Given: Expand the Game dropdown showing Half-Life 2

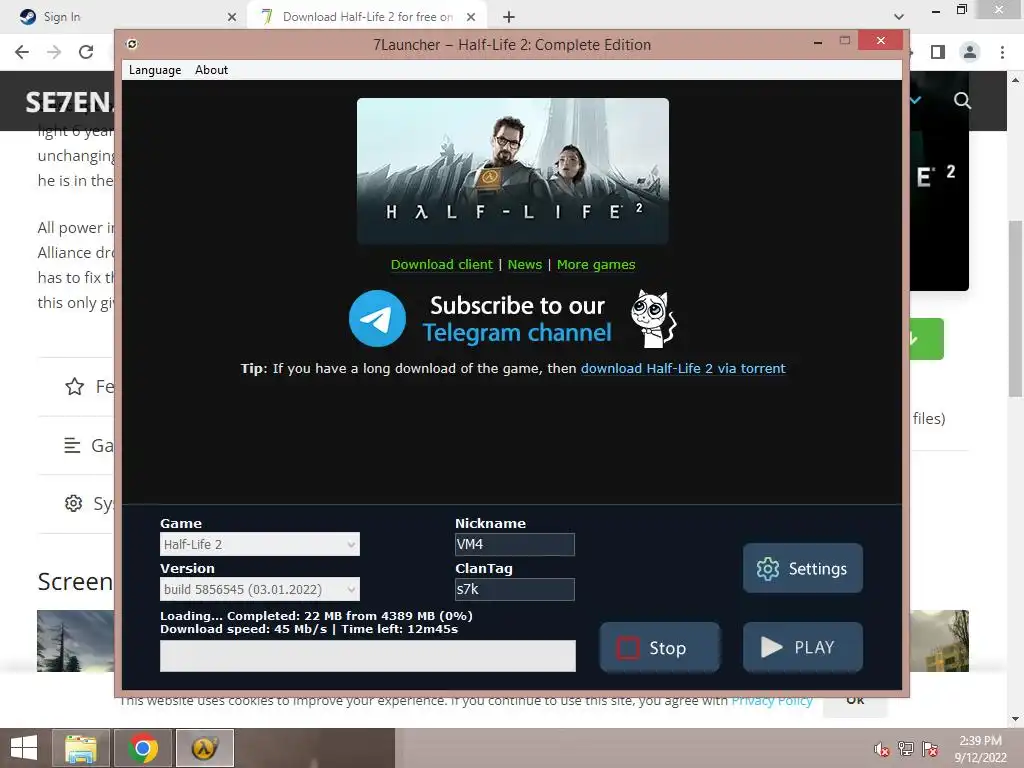Looking at the screenshot, I should [260, 544].
